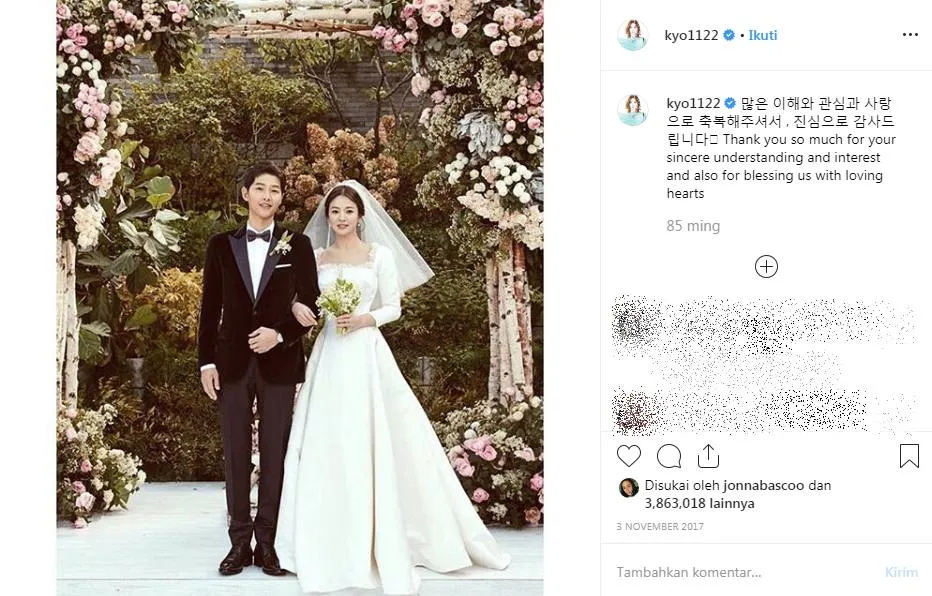Submit the comment with the Kirim button

901,572
